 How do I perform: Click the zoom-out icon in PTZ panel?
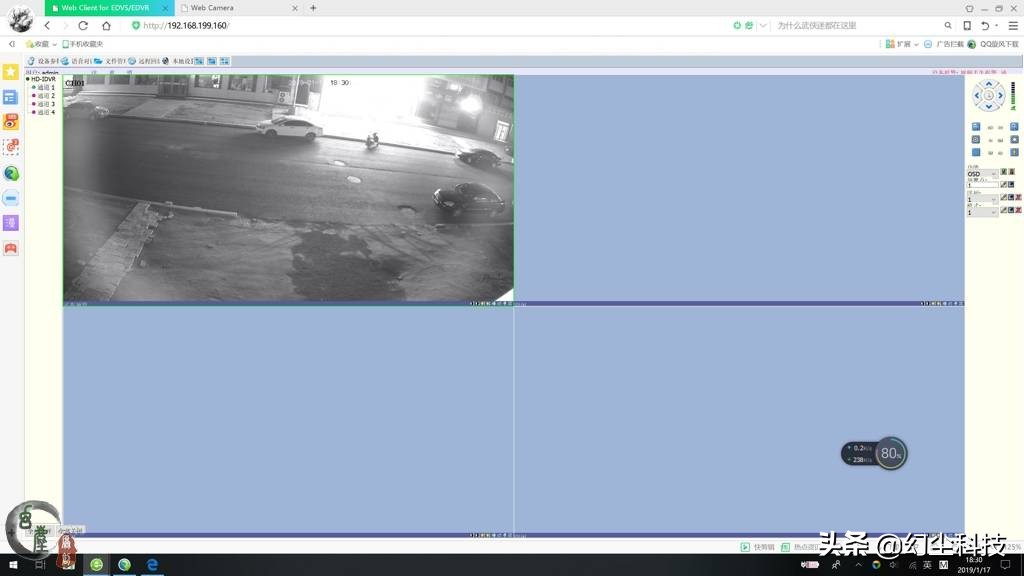coord(976,127)
